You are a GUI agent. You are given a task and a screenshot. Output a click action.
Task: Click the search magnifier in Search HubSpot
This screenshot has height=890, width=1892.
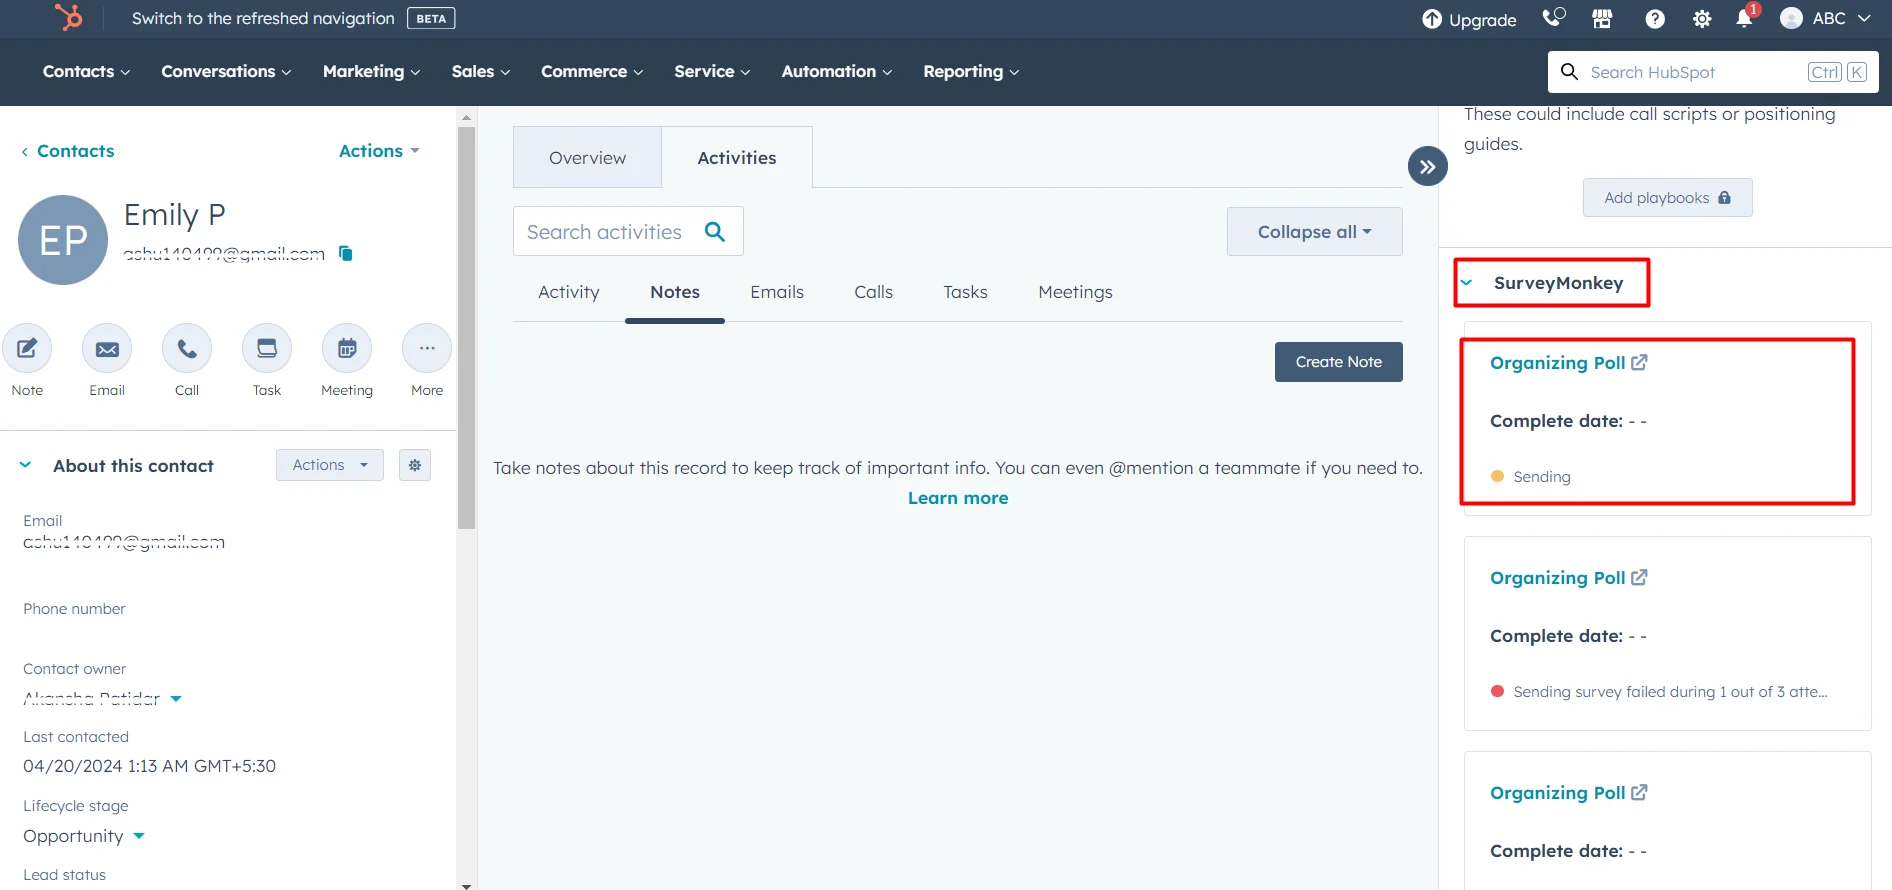tap(1569, 72)
